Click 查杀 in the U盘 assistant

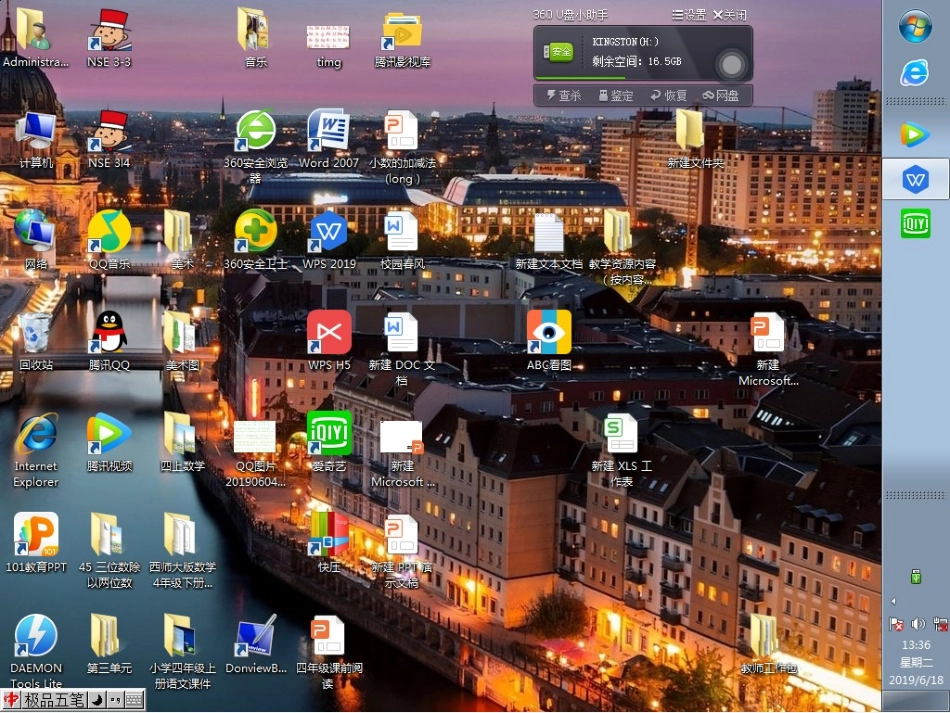pos(563,96)
